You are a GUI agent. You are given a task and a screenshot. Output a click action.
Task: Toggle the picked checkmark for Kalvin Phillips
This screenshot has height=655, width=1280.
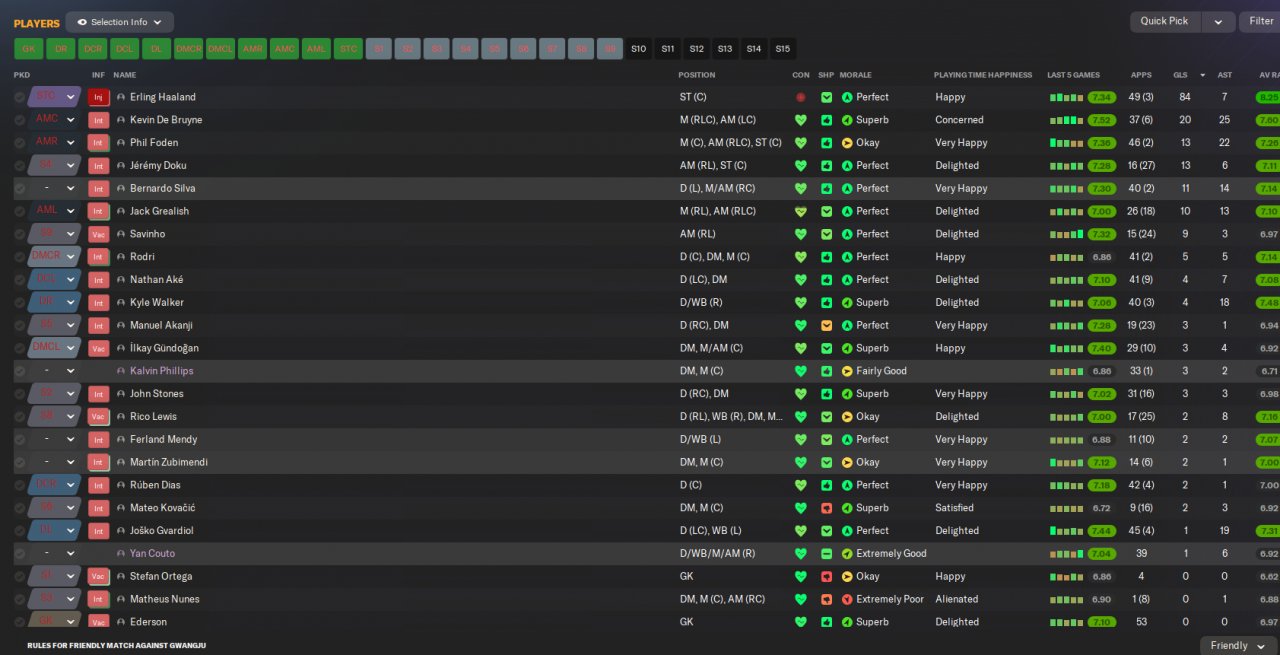click(19, 371)
